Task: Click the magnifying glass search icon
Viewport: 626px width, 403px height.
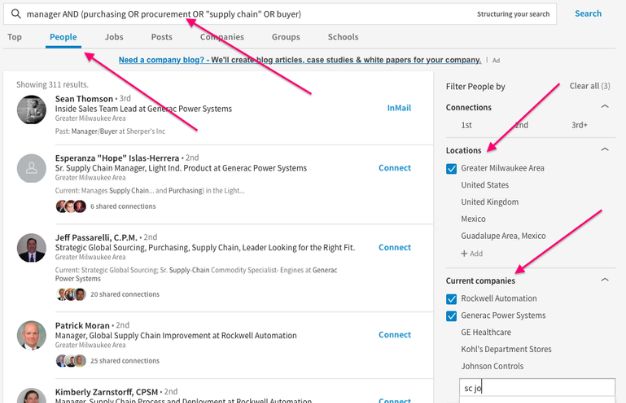Action: click(16, 14)
